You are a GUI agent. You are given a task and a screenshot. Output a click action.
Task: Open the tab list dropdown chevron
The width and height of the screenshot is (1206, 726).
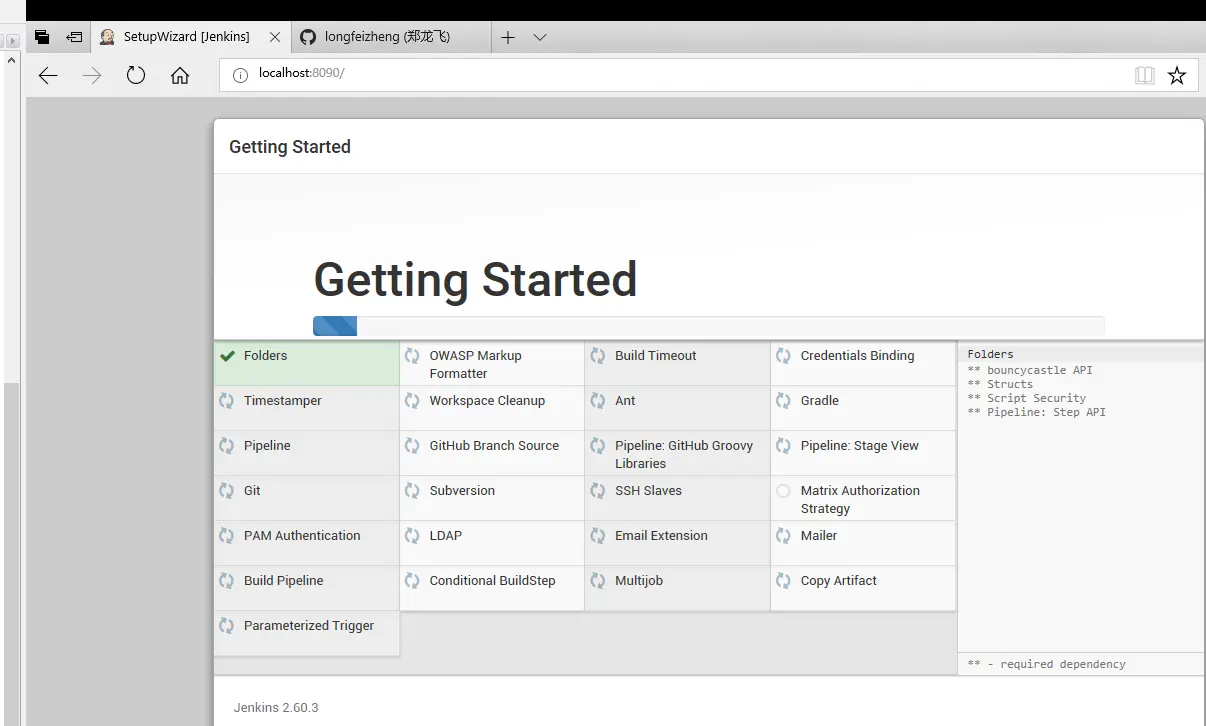point(540,37)
